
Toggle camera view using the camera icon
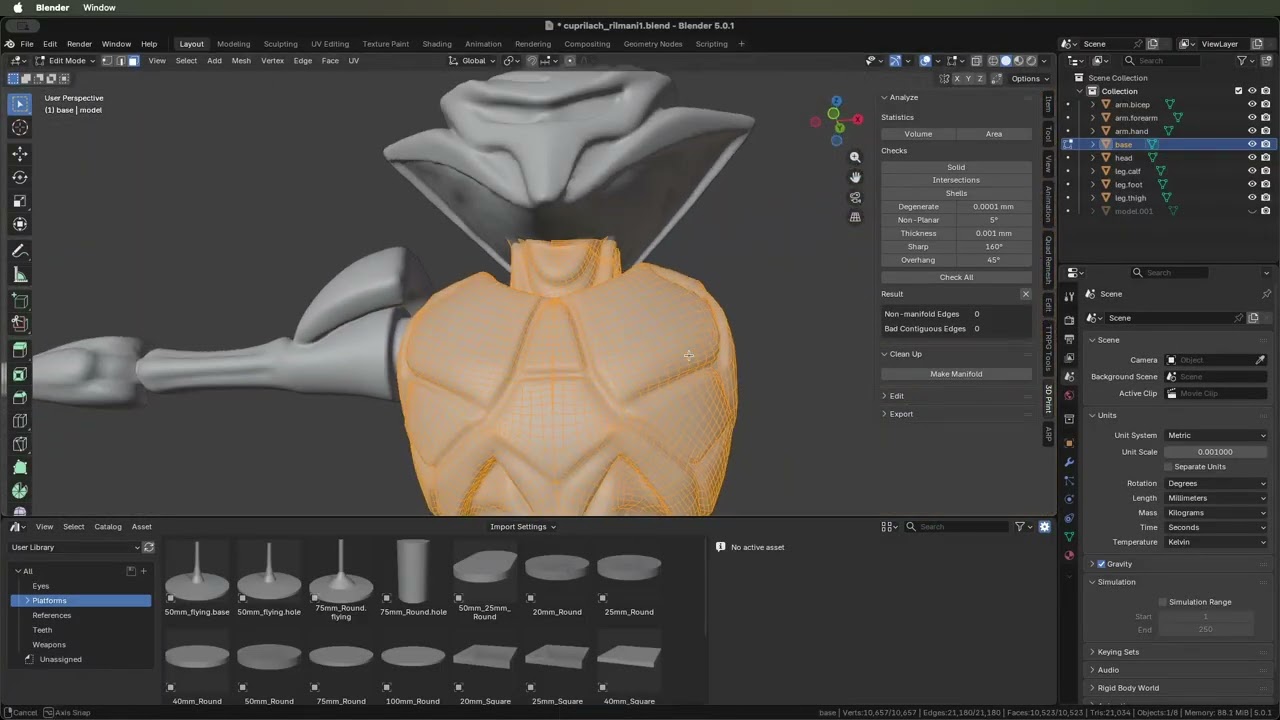[855, 197]
